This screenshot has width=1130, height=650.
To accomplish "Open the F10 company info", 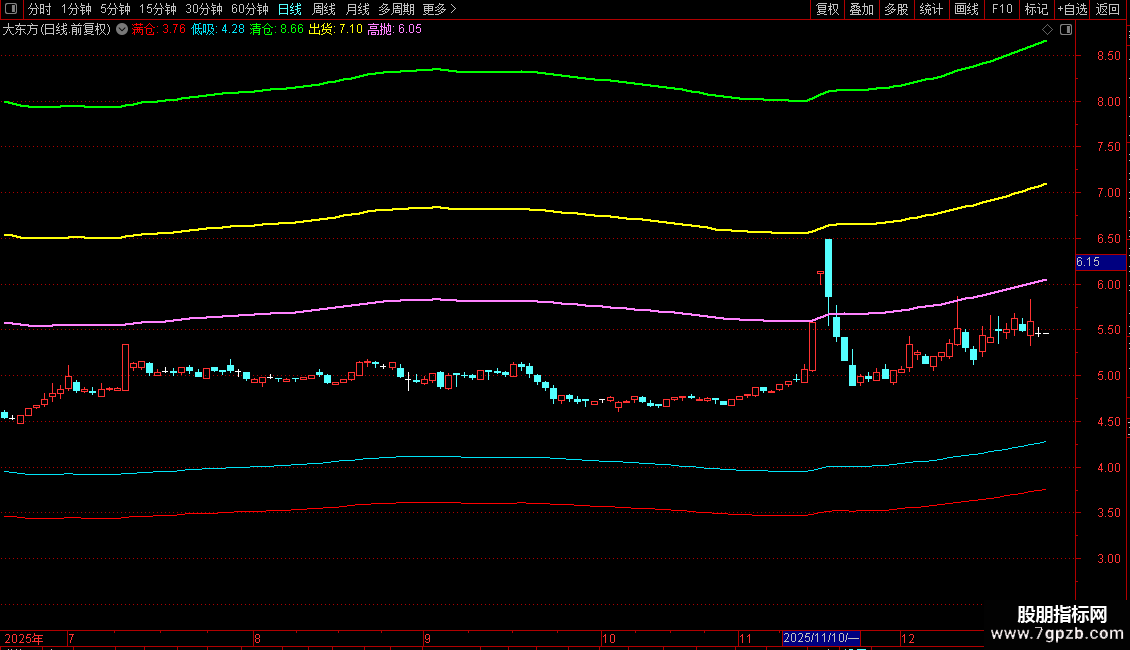I will coord(1002,9).
